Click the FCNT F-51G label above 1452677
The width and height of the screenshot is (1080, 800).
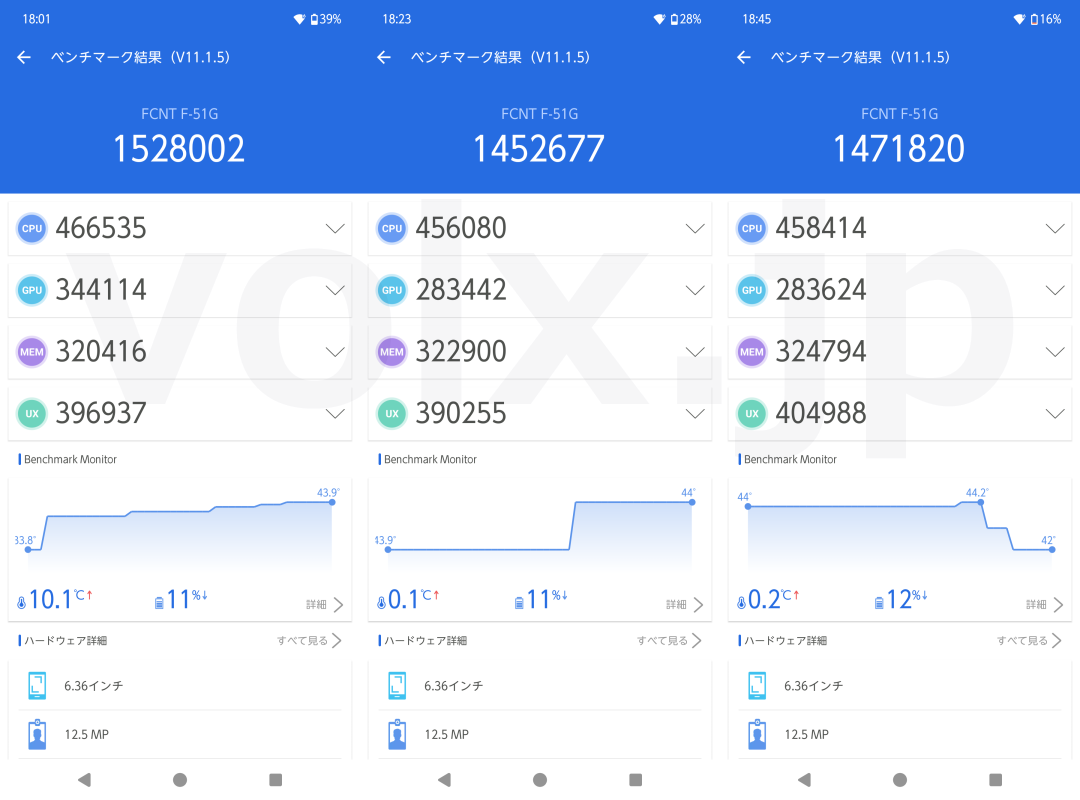(539, 114)
